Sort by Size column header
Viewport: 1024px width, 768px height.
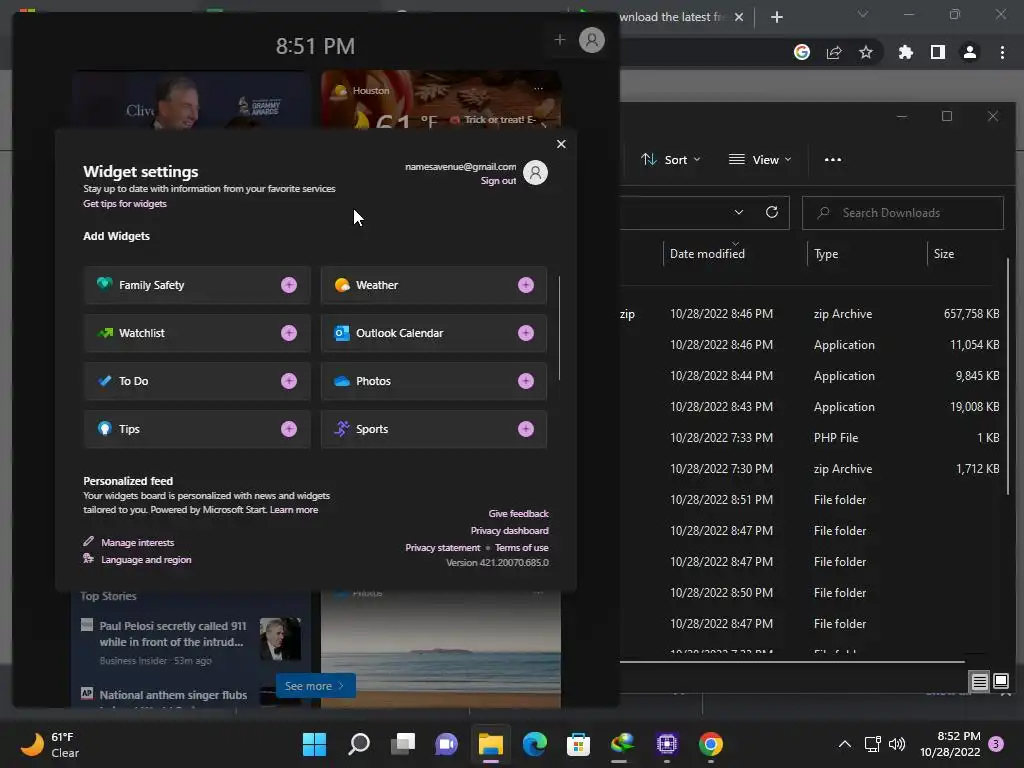pos(944,254)
